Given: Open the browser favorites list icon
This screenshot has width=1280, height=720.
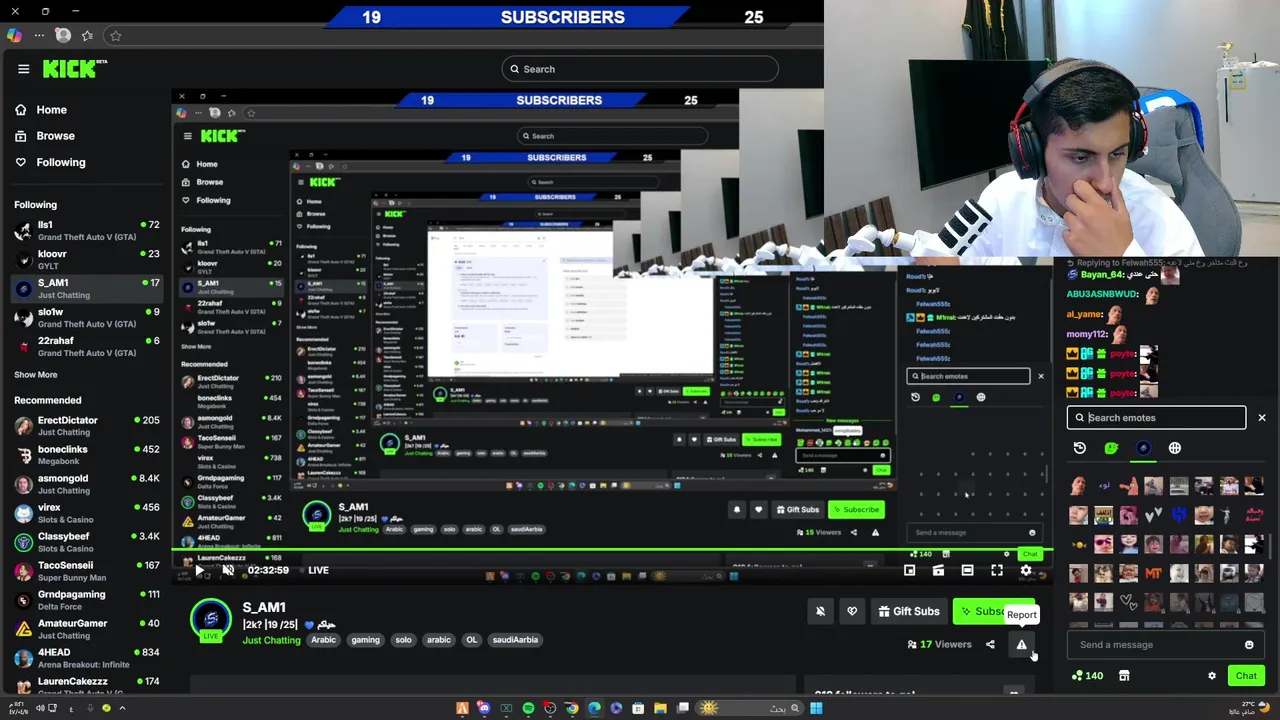Looking at the screenshot, I should tap(88, 35).
